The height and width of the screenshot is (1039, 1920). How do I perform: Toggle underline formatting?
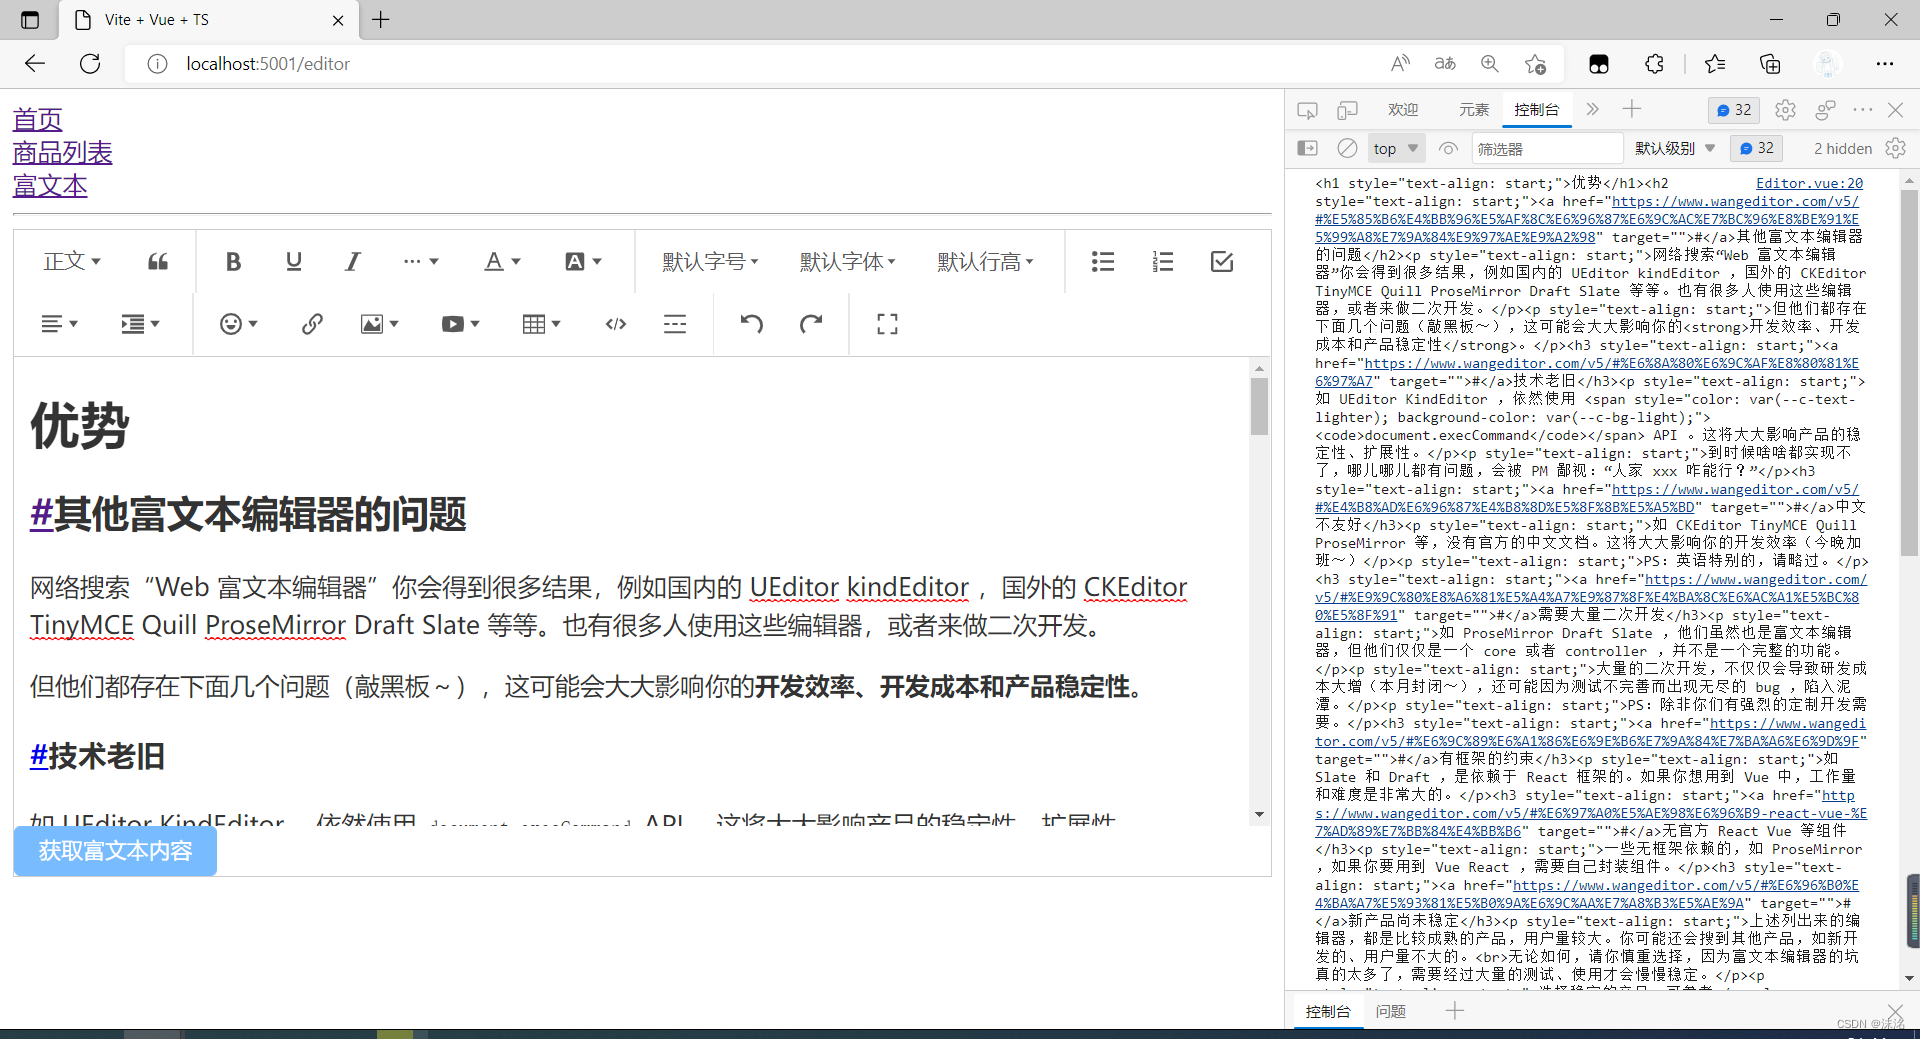point(293,262)
